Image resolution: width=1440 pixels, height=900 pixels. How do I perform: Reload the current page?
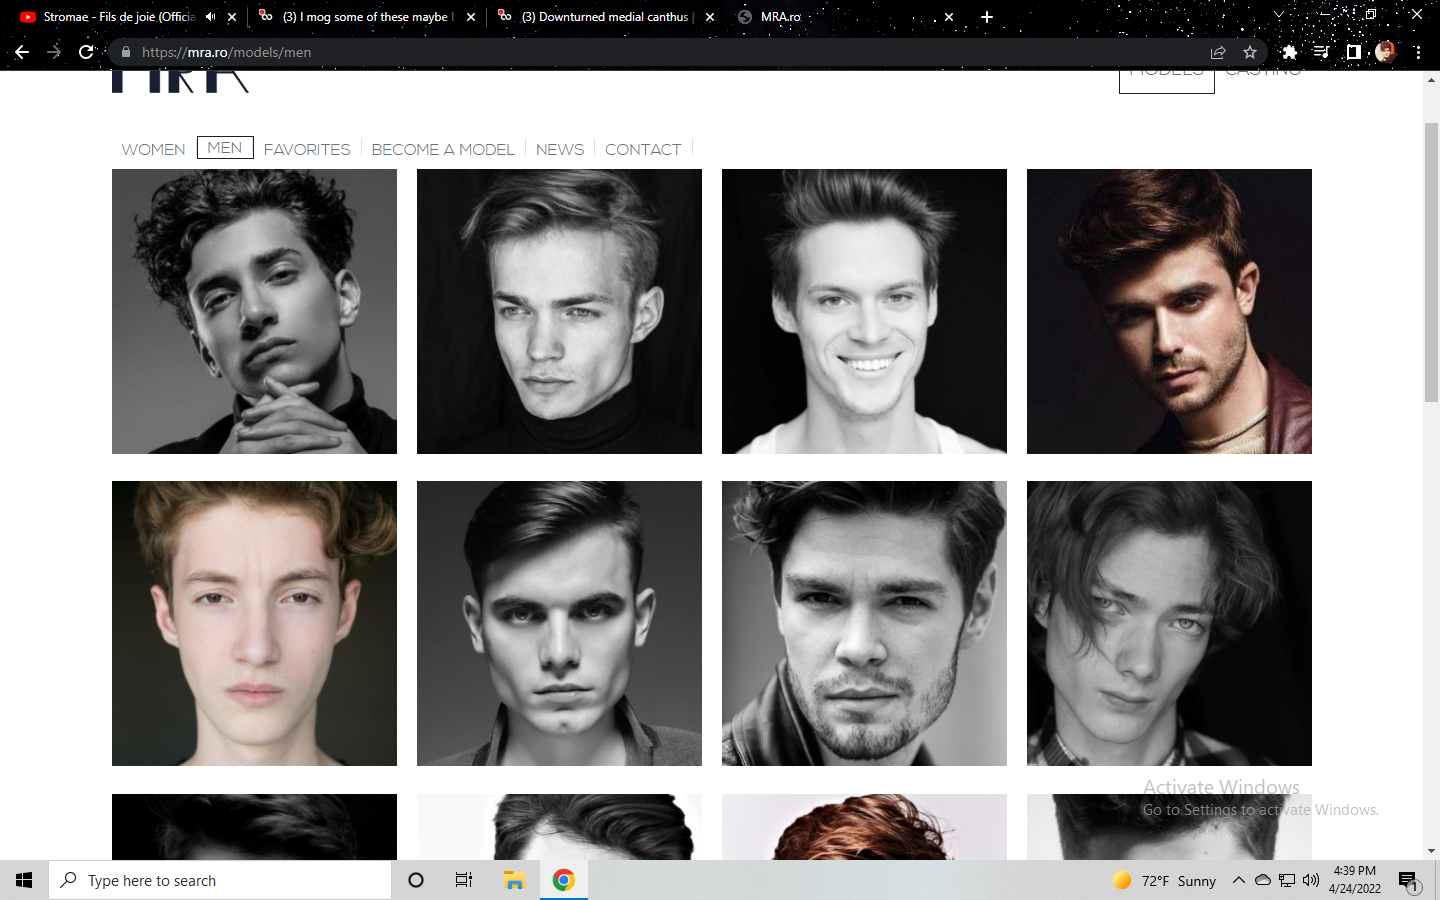coord(86,52)
